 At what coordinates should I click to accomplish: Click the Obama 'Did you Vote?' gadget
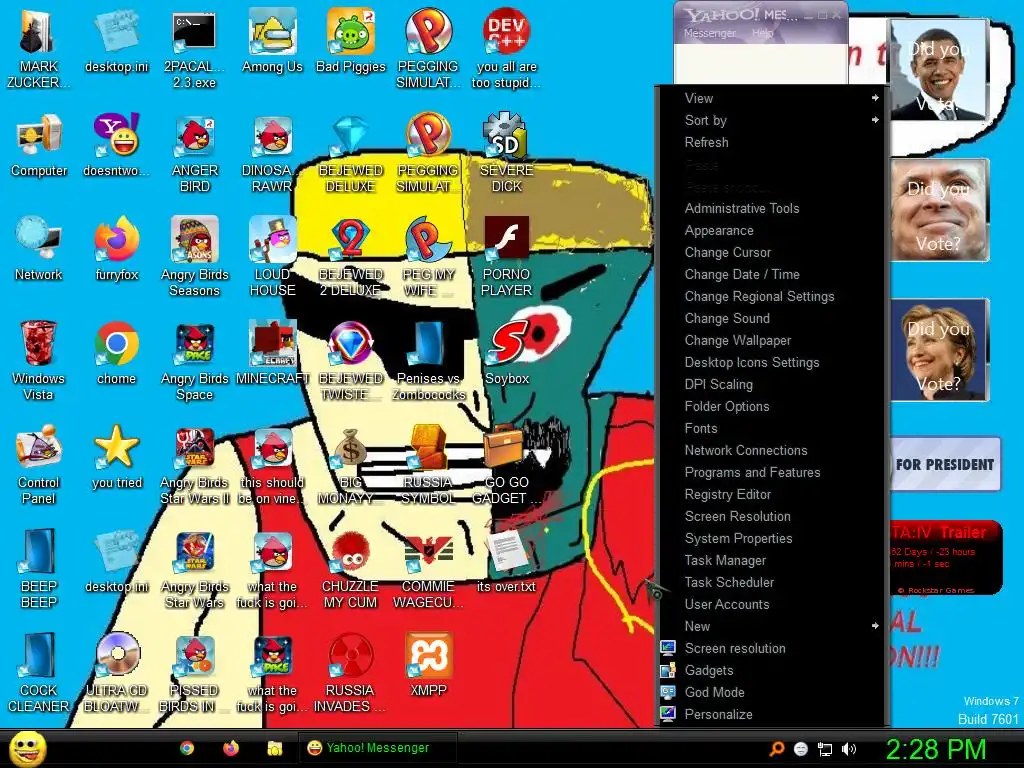938,71
